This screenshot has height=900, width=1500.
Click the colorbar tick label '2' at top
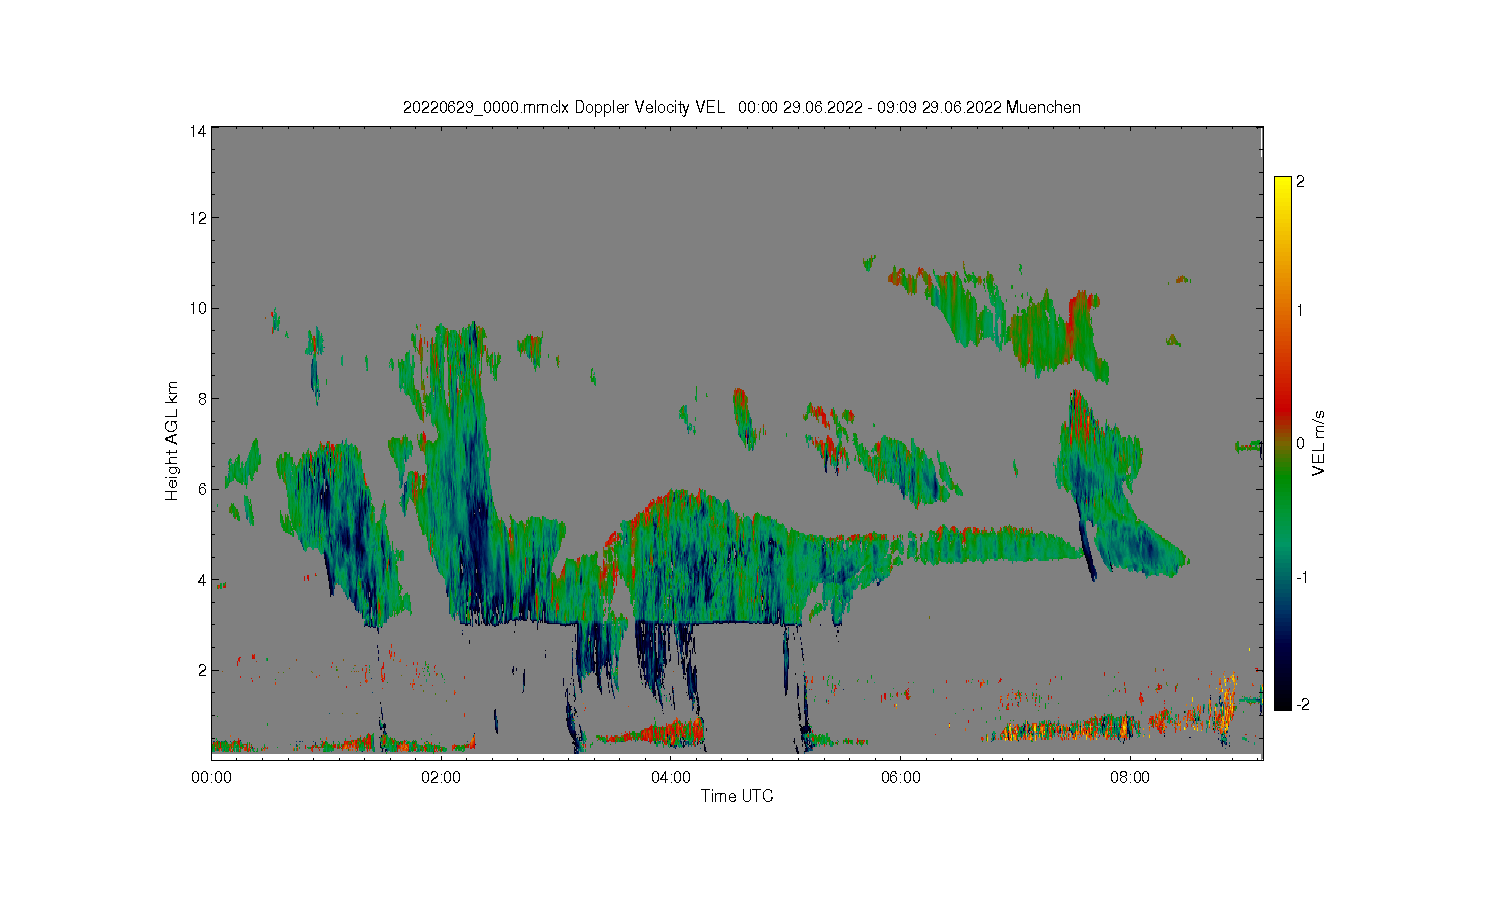coord(1300,182)
